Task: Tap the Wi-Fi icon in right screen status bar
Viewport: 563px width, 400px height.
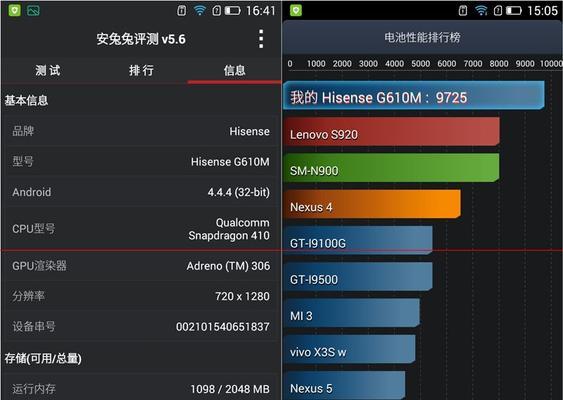Action: point(481,11)
